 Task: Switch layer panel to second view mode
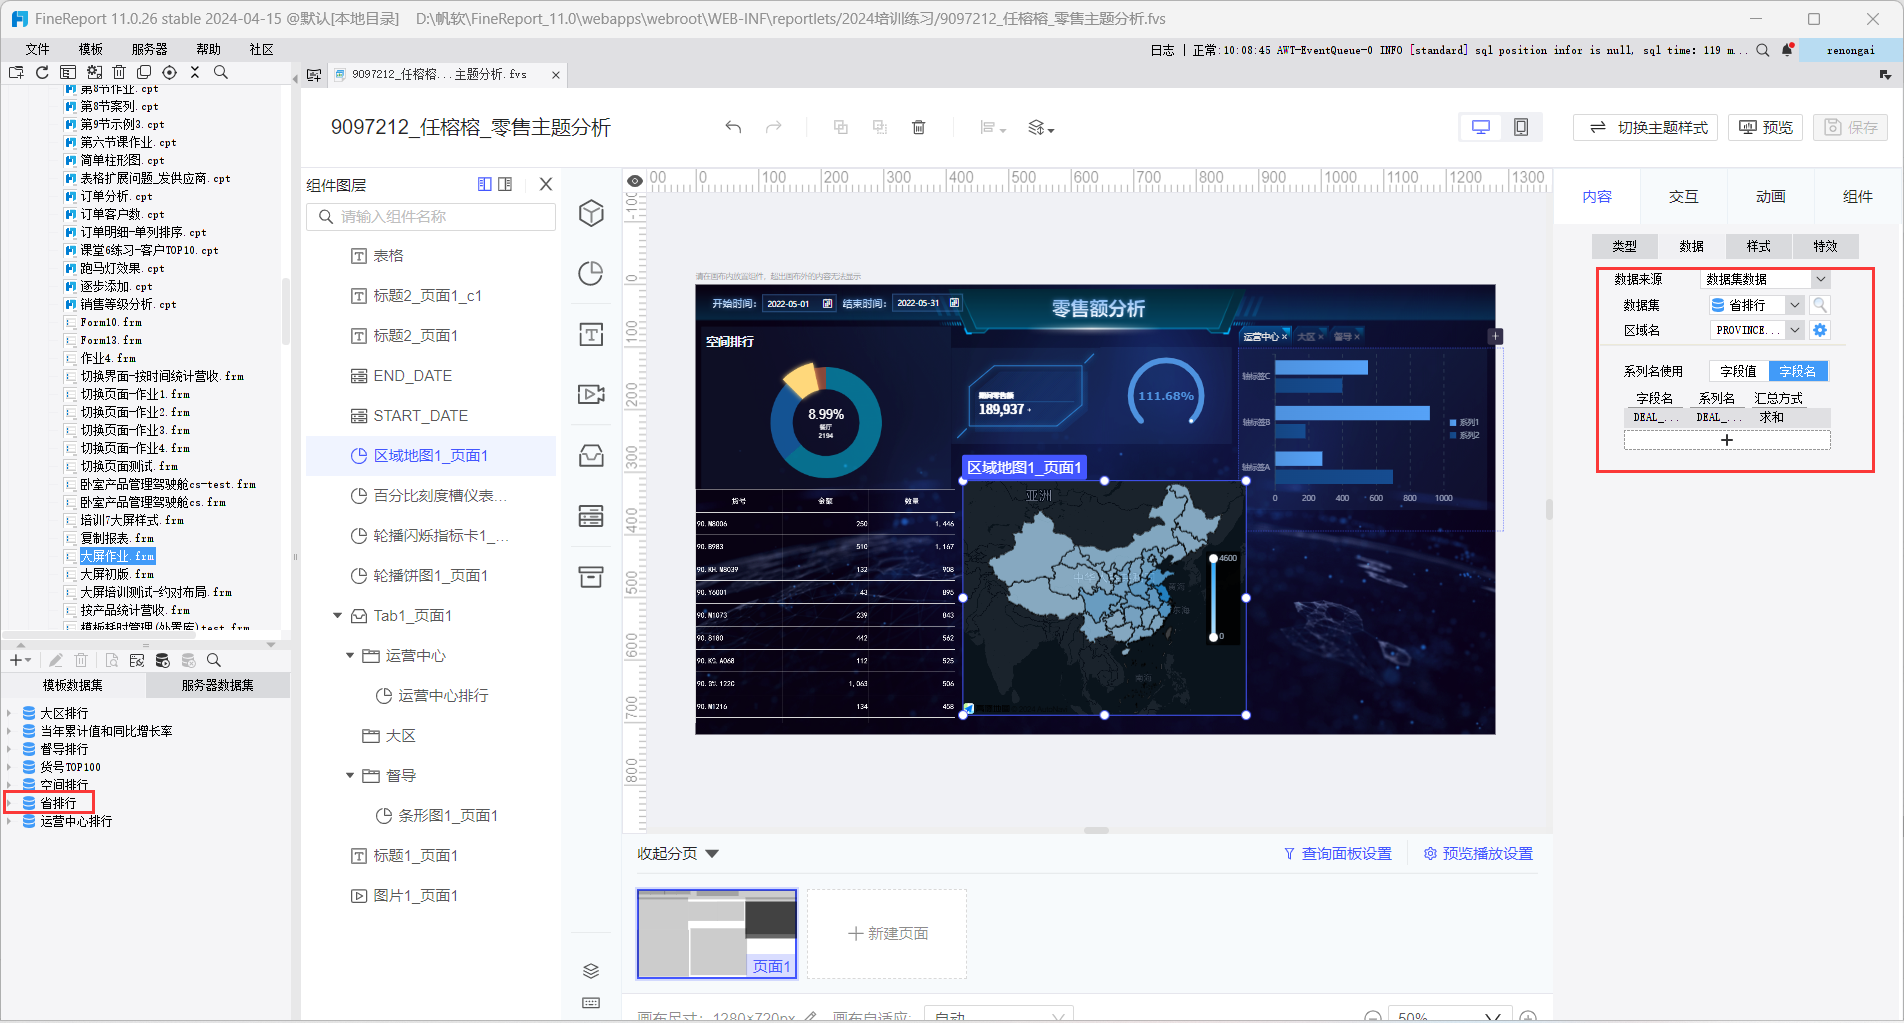(505, 184)
